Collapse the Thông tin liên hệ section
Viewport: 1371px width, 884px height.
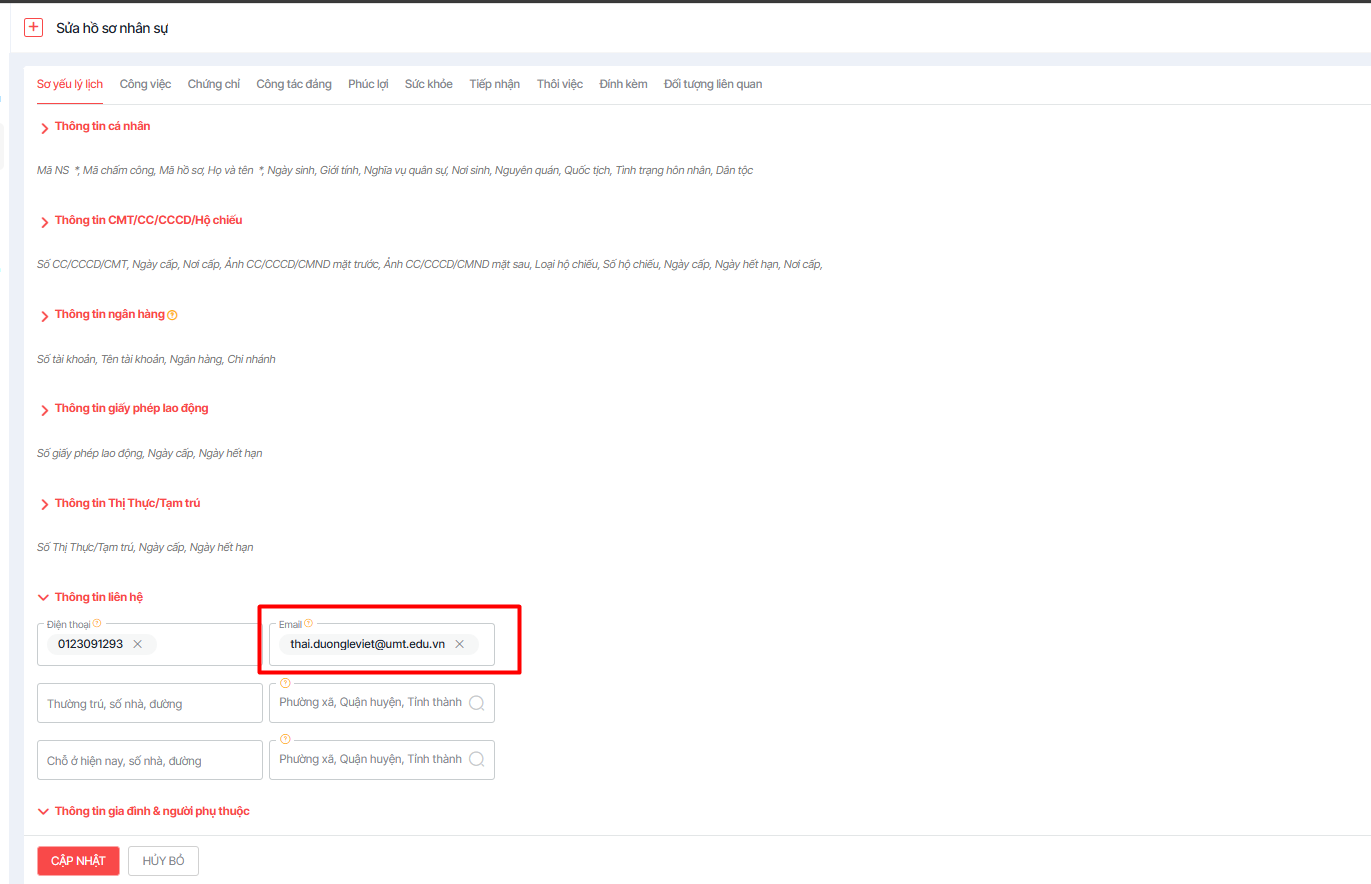43,598
